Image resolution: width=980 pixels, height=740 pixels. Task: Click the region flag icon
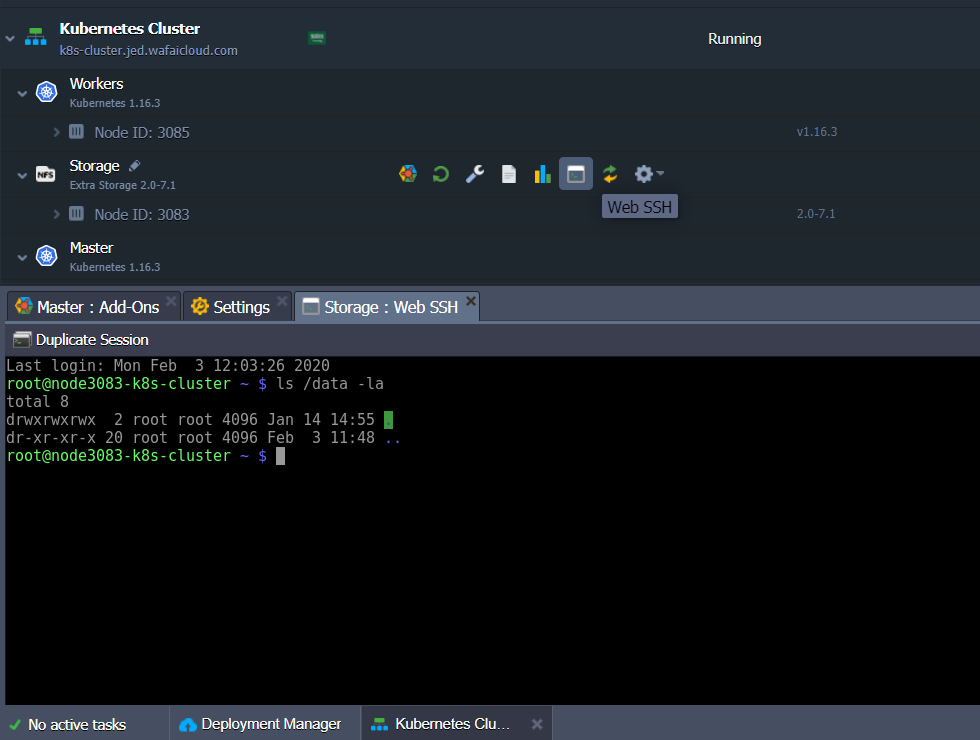pos(317,38)
